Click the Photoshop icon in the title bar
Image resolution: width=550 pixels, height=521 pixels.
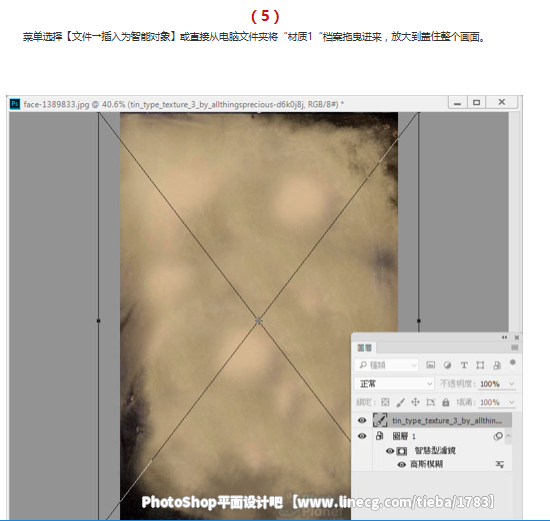tap(15, 104)
